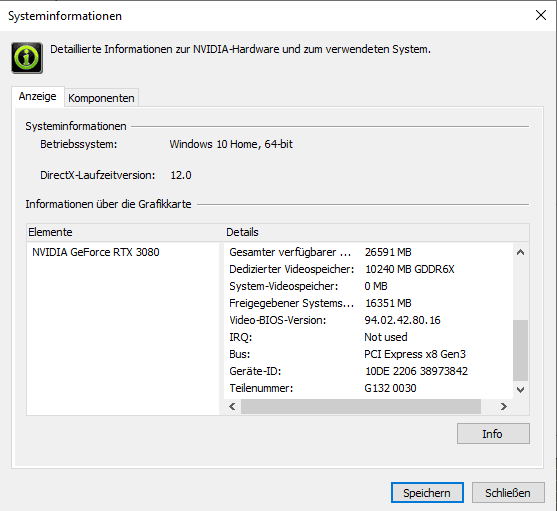Click the vertical scrollbar down arrow
557x511 pixels.
point(520,390)
